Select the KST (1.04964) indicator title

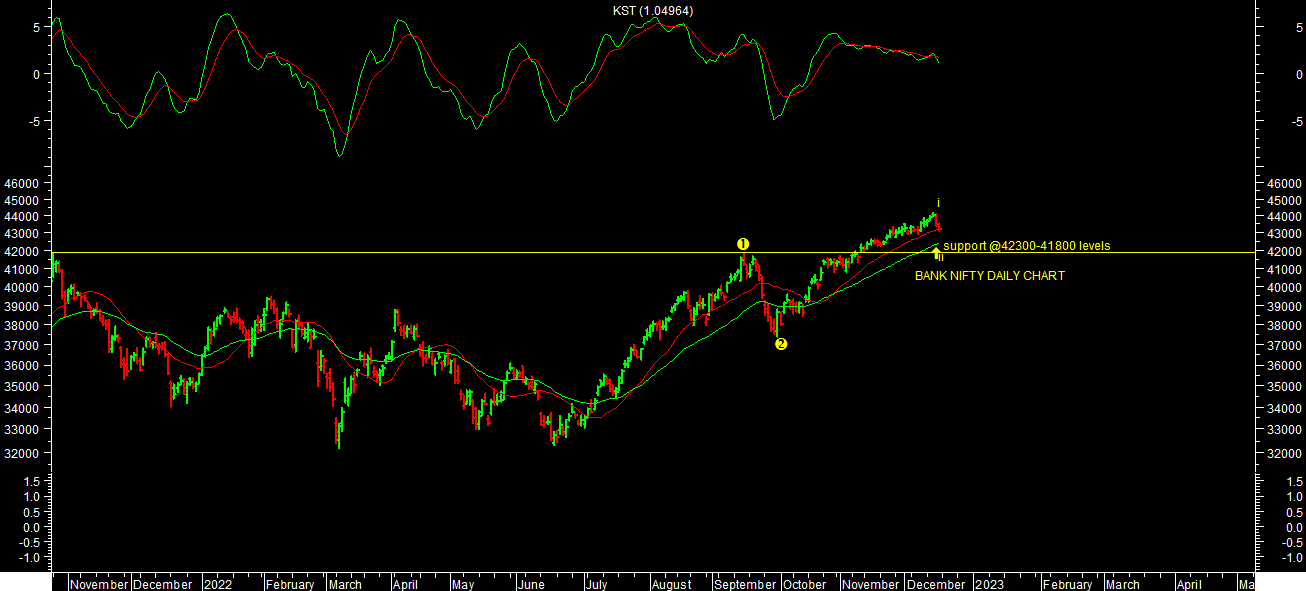pyautogui.click(x=653, y=11)
